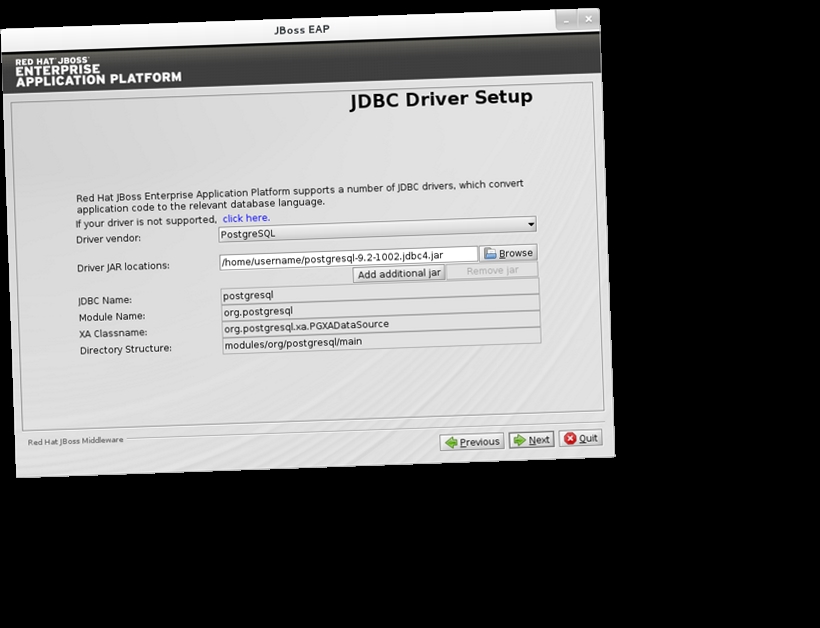This screenshot has height=628, width=820.
Task: Go back with the Previous button
Action: [x=472, y=442]
